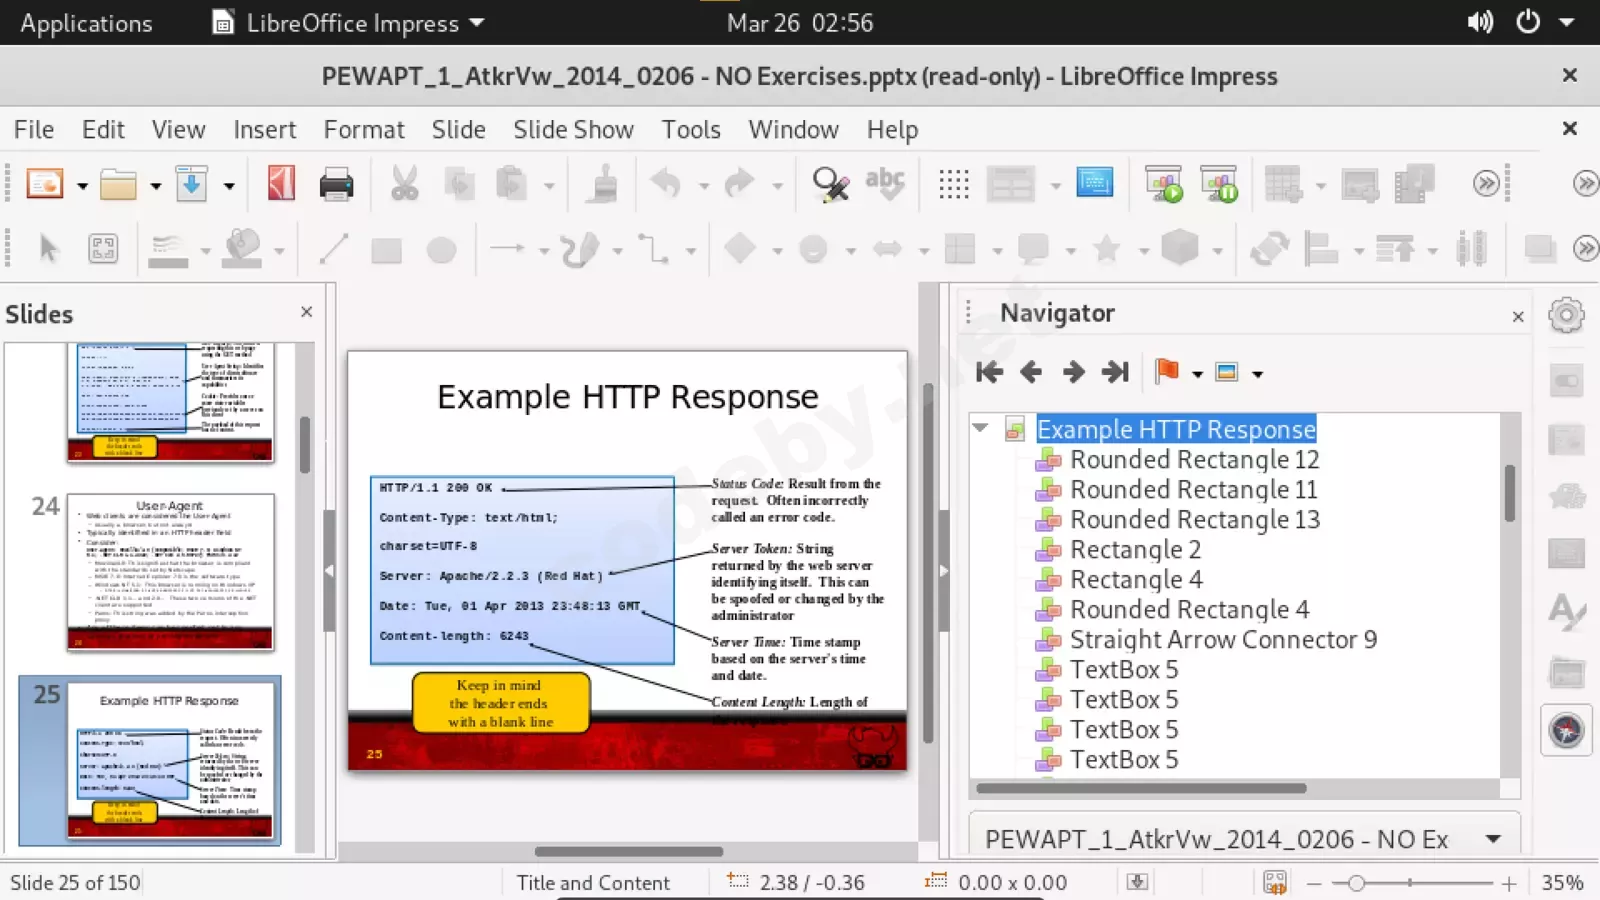Toggle Master Slide view
The height and width of the screenshot is (900, 1600).
[1095, 184]
